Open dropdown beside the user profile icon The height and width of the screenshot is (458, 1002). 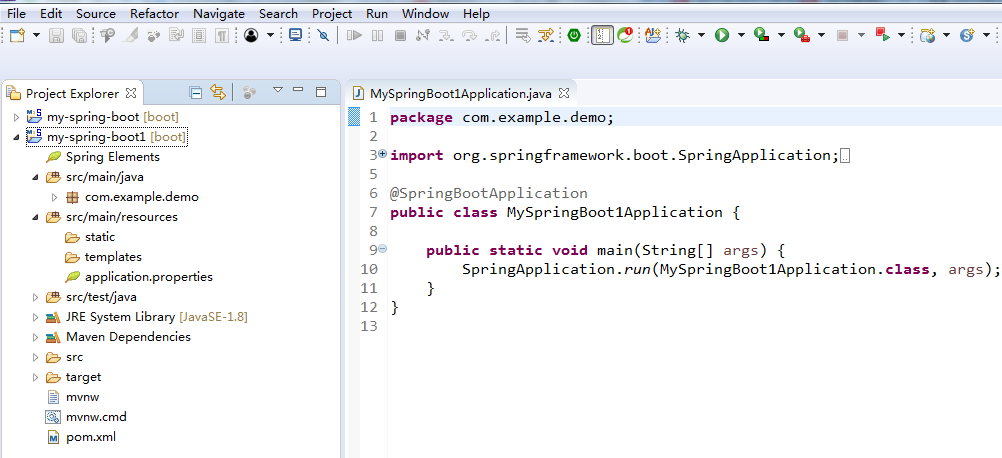pos(270,36)
